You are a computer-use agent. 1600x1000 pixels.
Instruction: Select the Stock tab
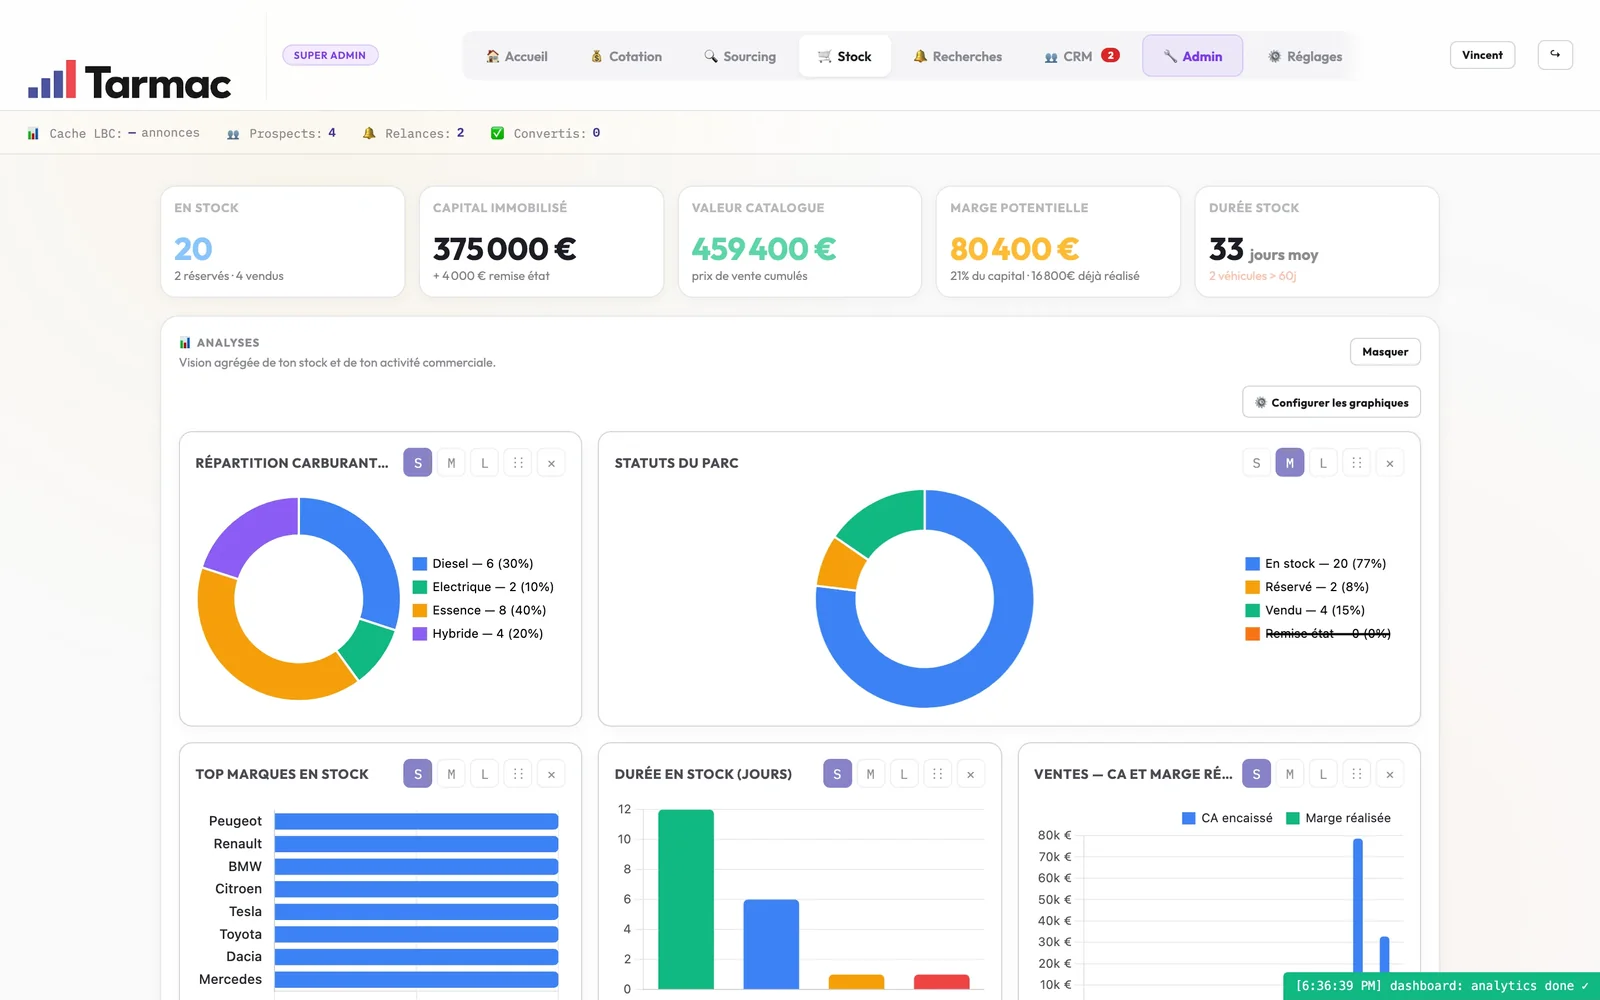tap(845, 56)
